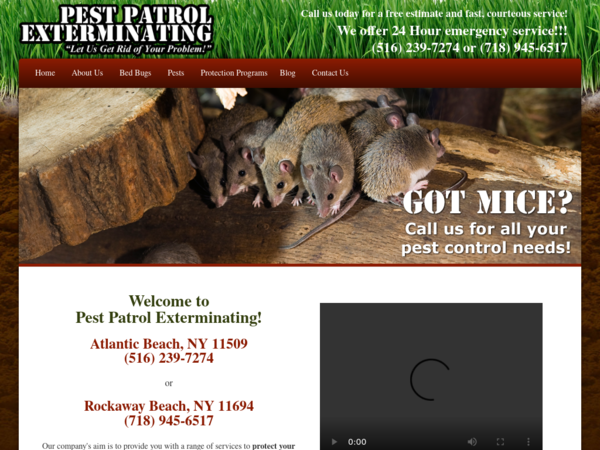Click the free estimate tagline in header
600x450 pixels.
click(434, 14)
